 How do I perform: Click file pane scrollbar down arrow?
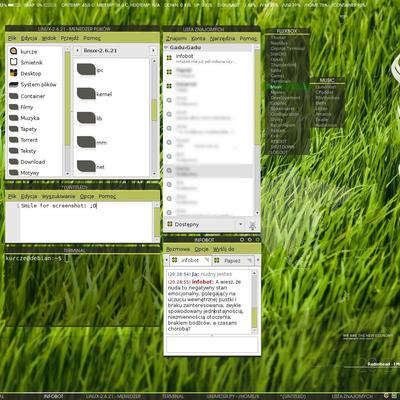154,174
